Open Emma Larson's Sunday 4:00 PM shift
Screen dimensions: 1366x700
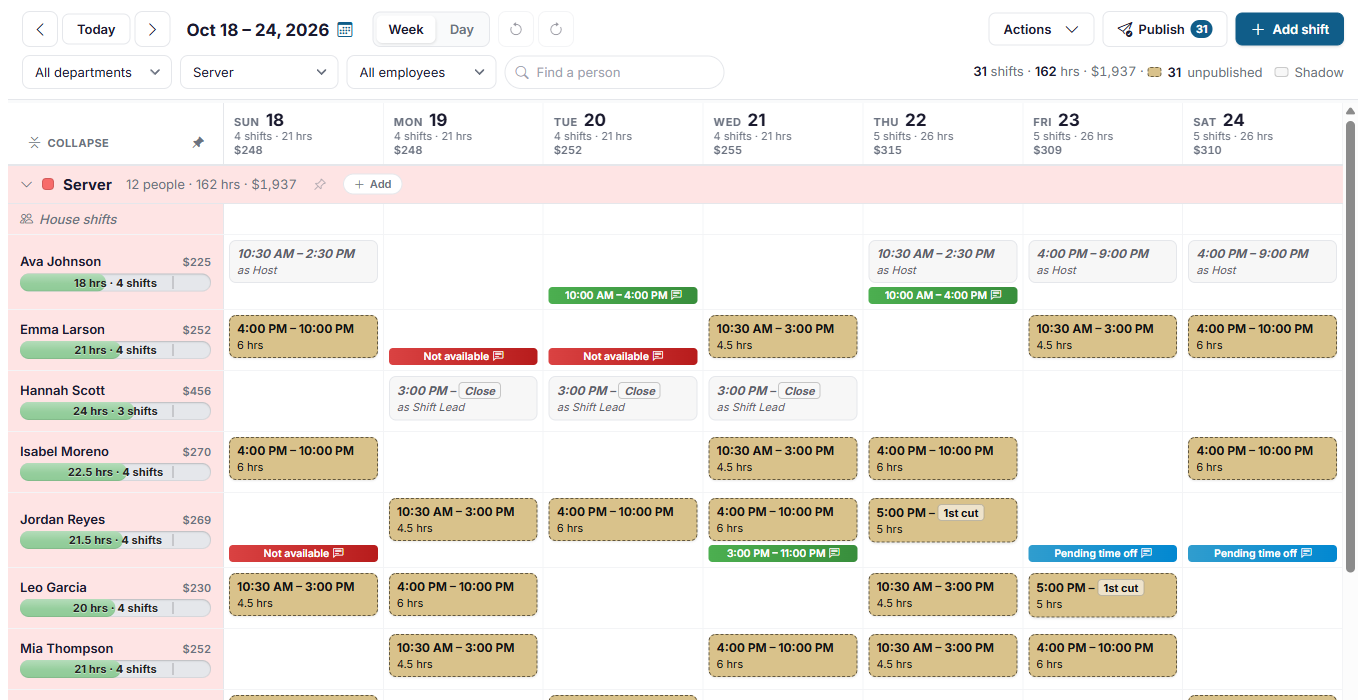pos(303,337)
